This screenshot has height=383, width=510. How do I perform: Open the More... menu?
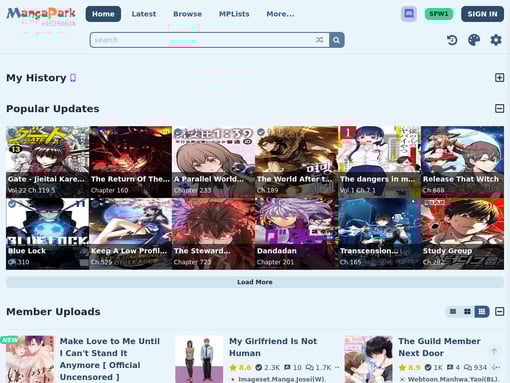coord(280,14)
